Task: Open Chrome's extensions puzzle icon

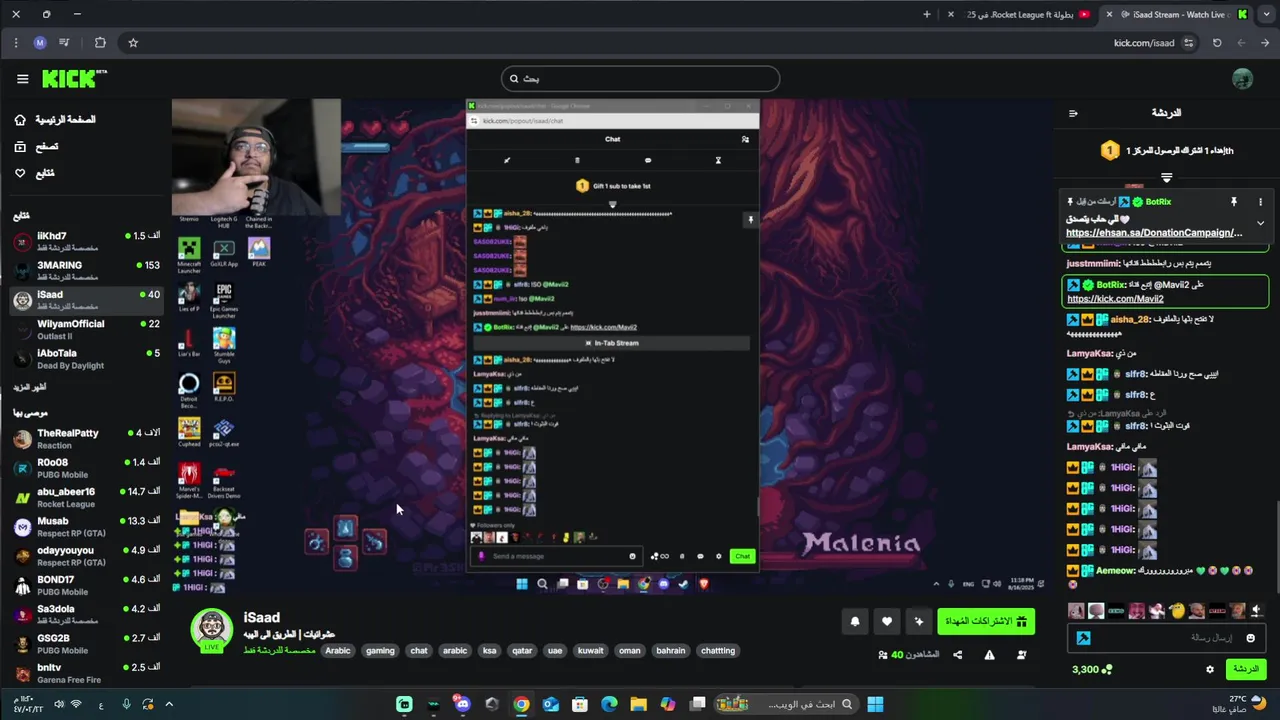Action: point(100,43)
